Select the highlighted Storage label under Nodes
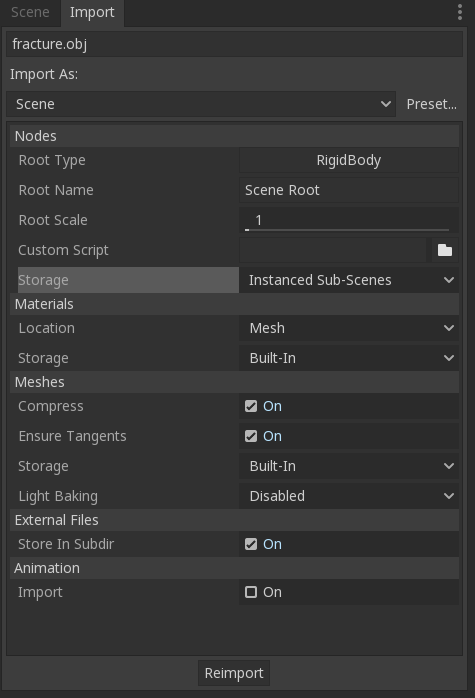The height and width of the screenshot is (698, 475). pos(128,280)
